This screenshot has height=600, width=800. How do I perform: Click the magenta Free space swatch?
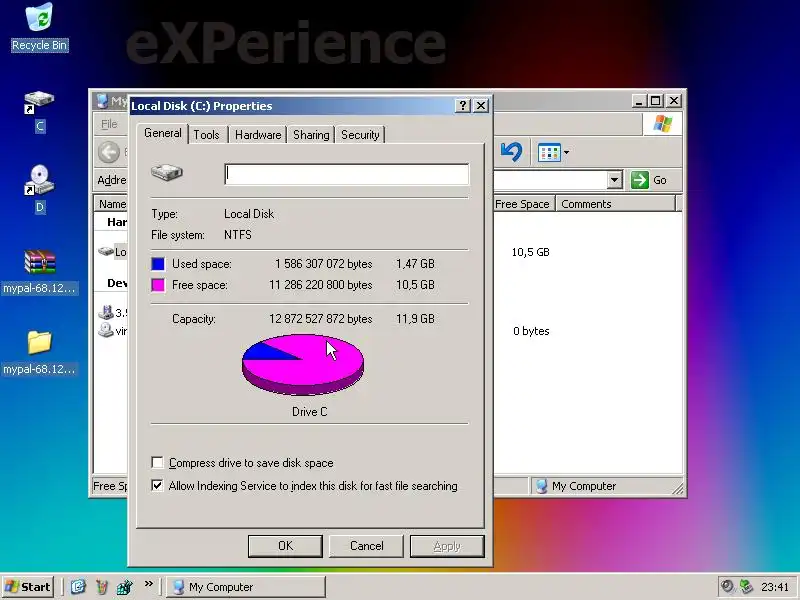pyautogui.click(x=158, y=285)
